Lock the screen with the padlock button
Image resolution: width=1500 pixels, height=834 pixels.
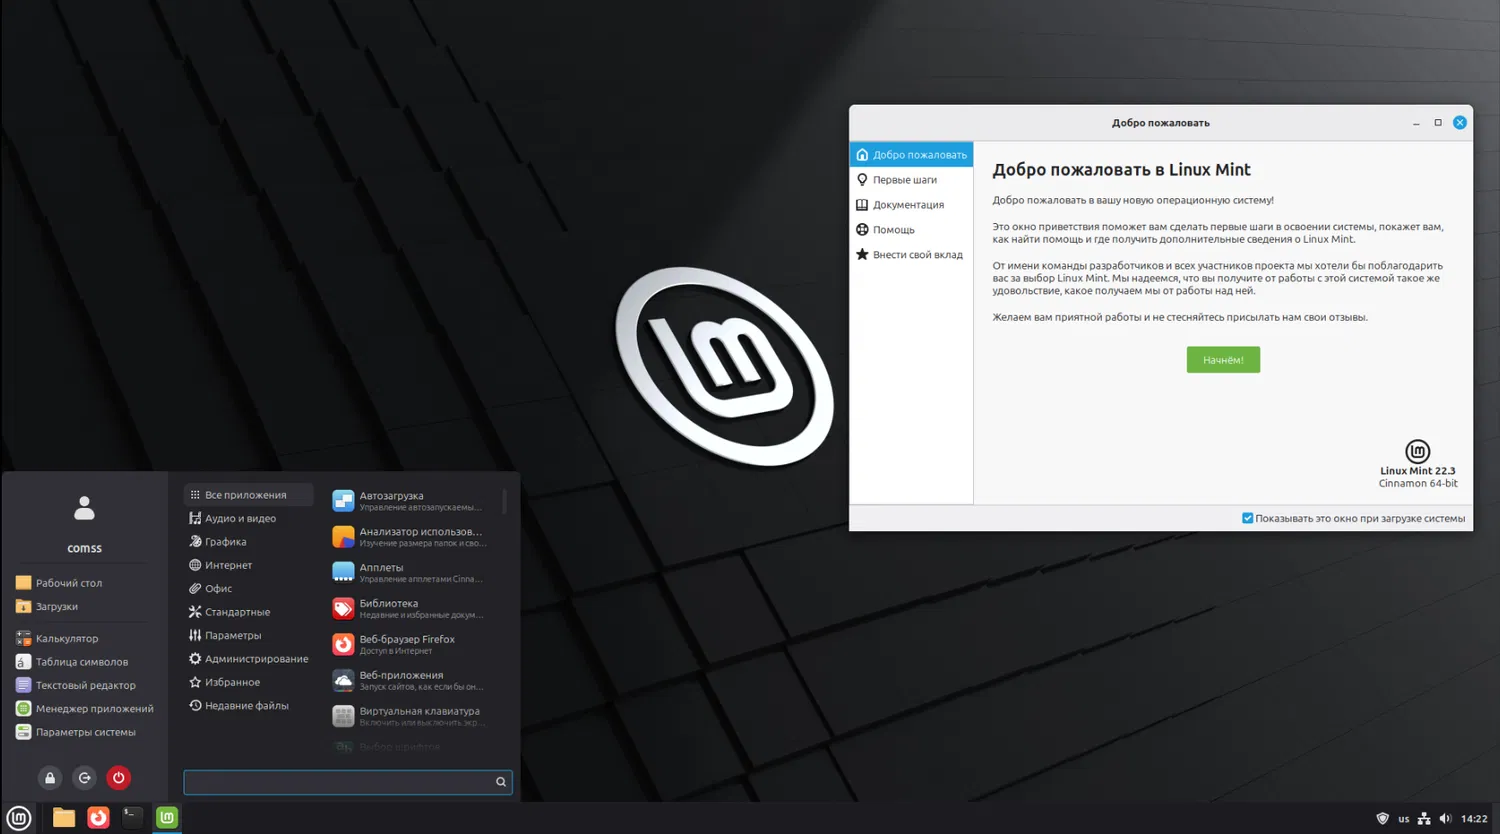click(x=50, y=778)
